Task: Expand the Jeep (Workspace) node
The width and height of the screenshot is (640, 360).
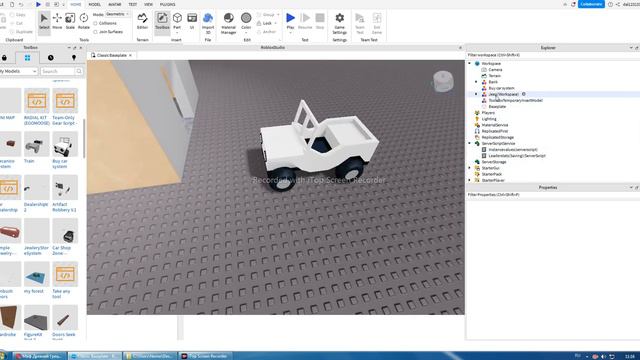Action: coord(476,94)
